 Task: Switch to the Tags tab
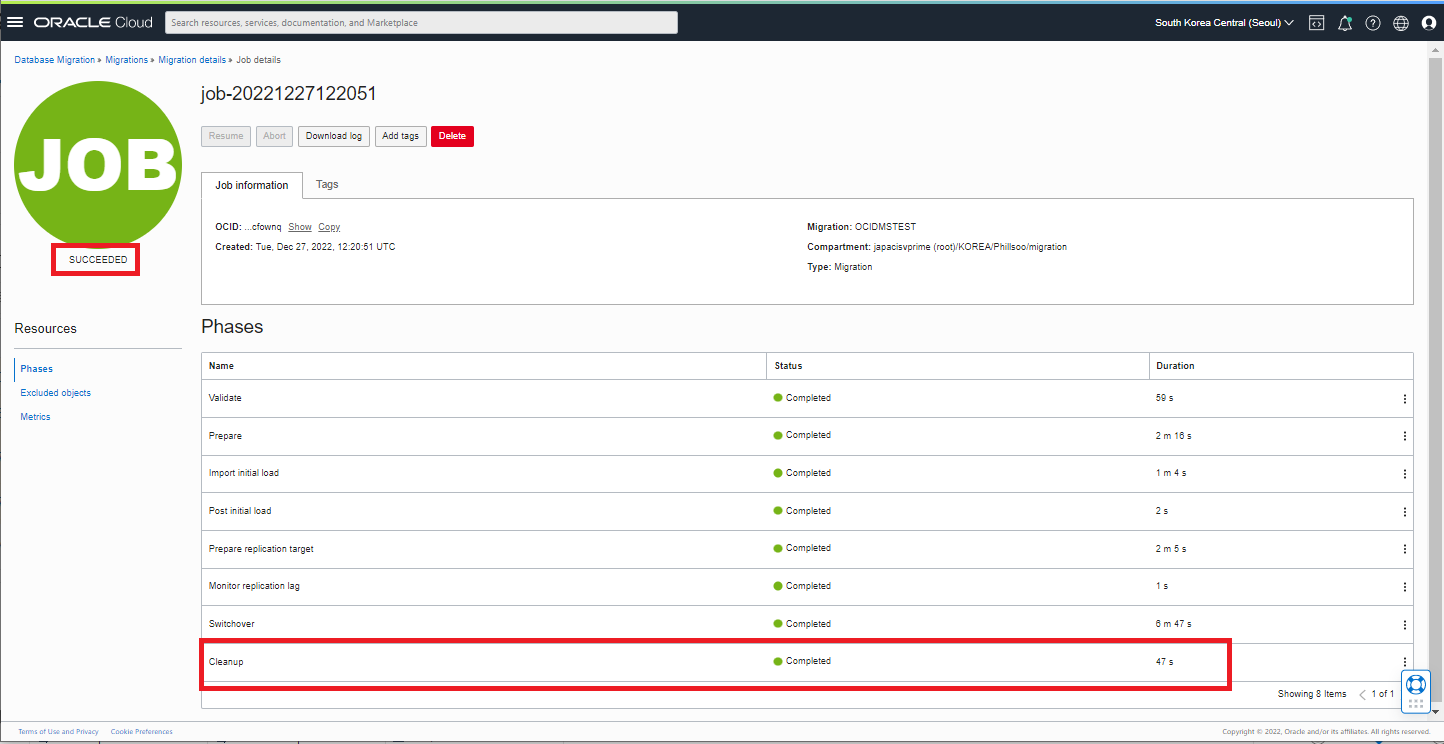pos(327,185)
